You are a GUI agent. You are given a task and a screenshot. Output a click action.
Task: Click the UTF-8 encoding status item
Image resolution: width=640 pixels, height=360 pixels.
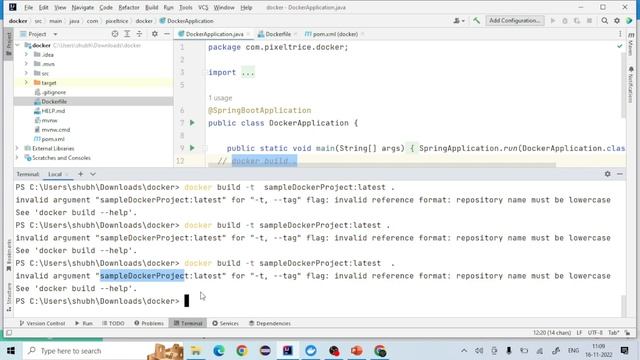coord(595,333)
